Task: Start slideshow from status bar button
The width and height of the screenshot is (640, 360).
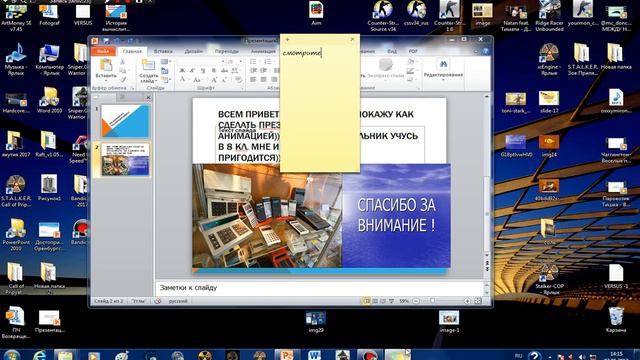Action: click(391, 301)
